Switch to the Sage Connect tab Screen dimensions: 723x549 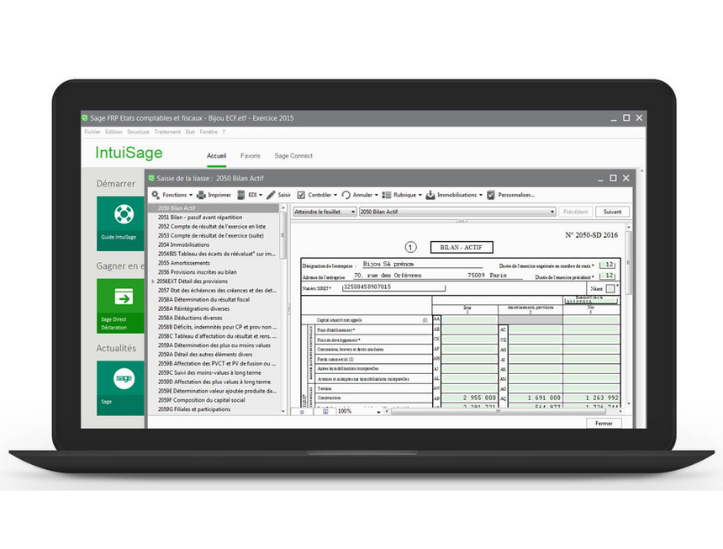click(293, 156)
